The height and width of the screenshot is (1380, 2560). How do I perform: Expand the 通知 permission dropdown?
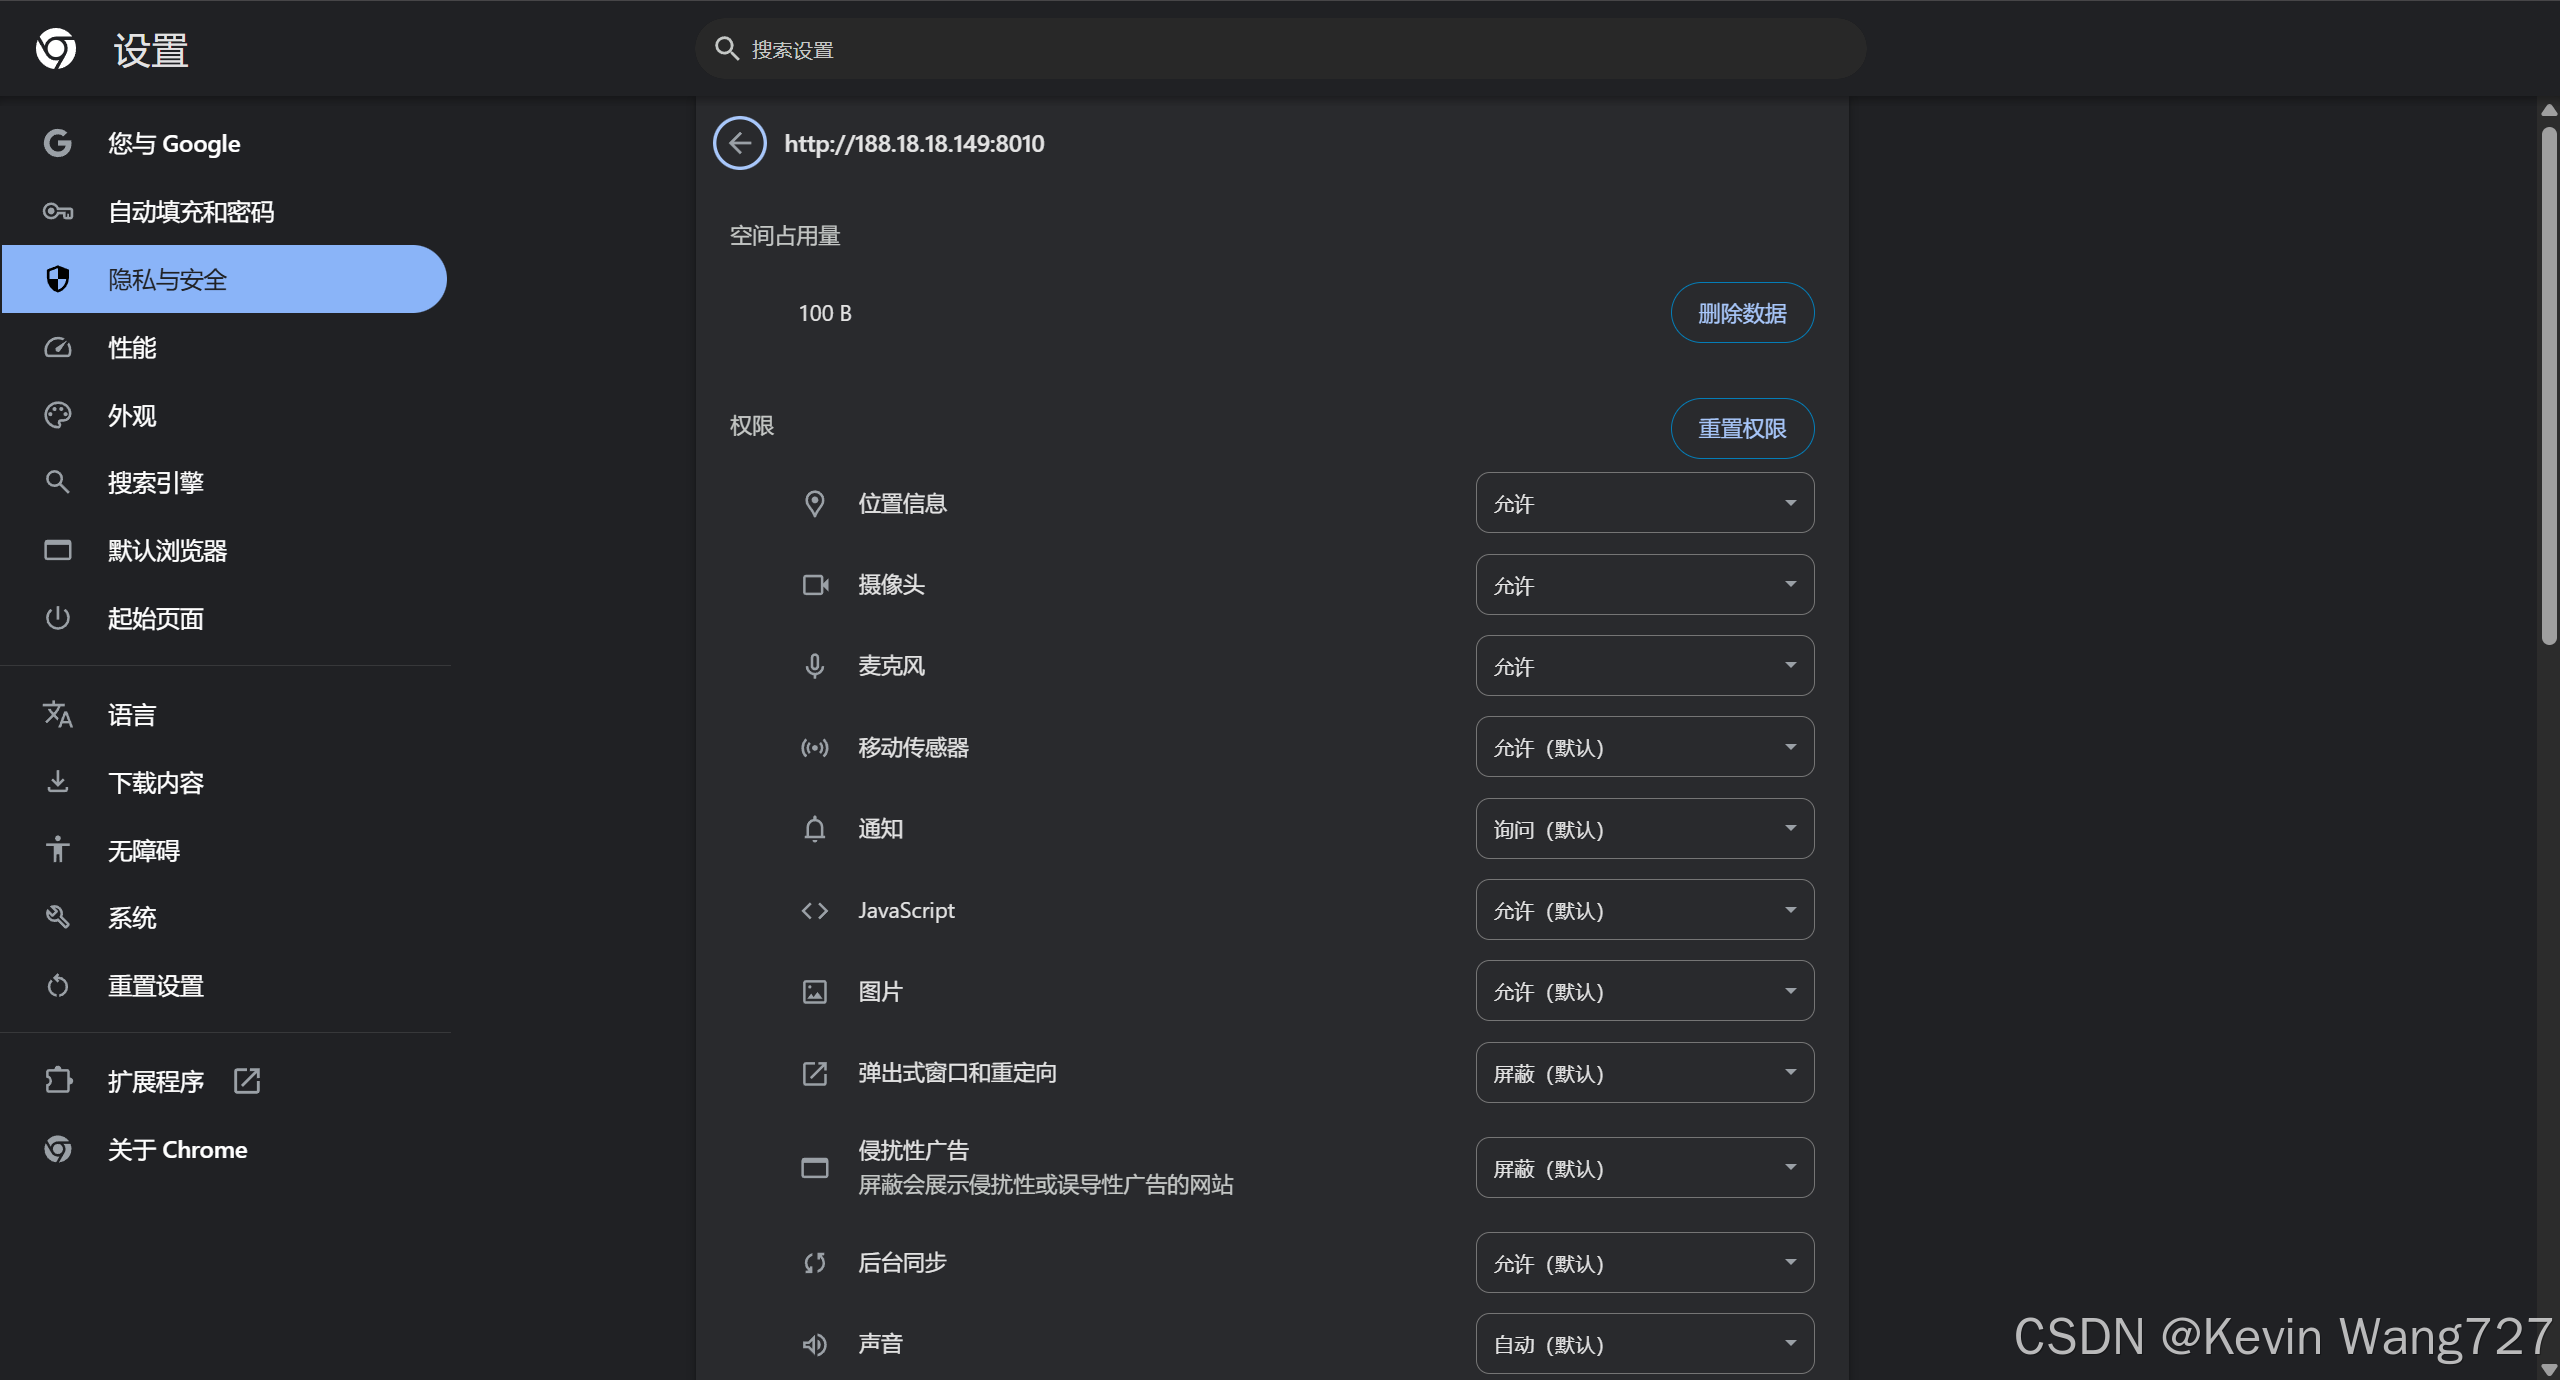[1644, 829]
